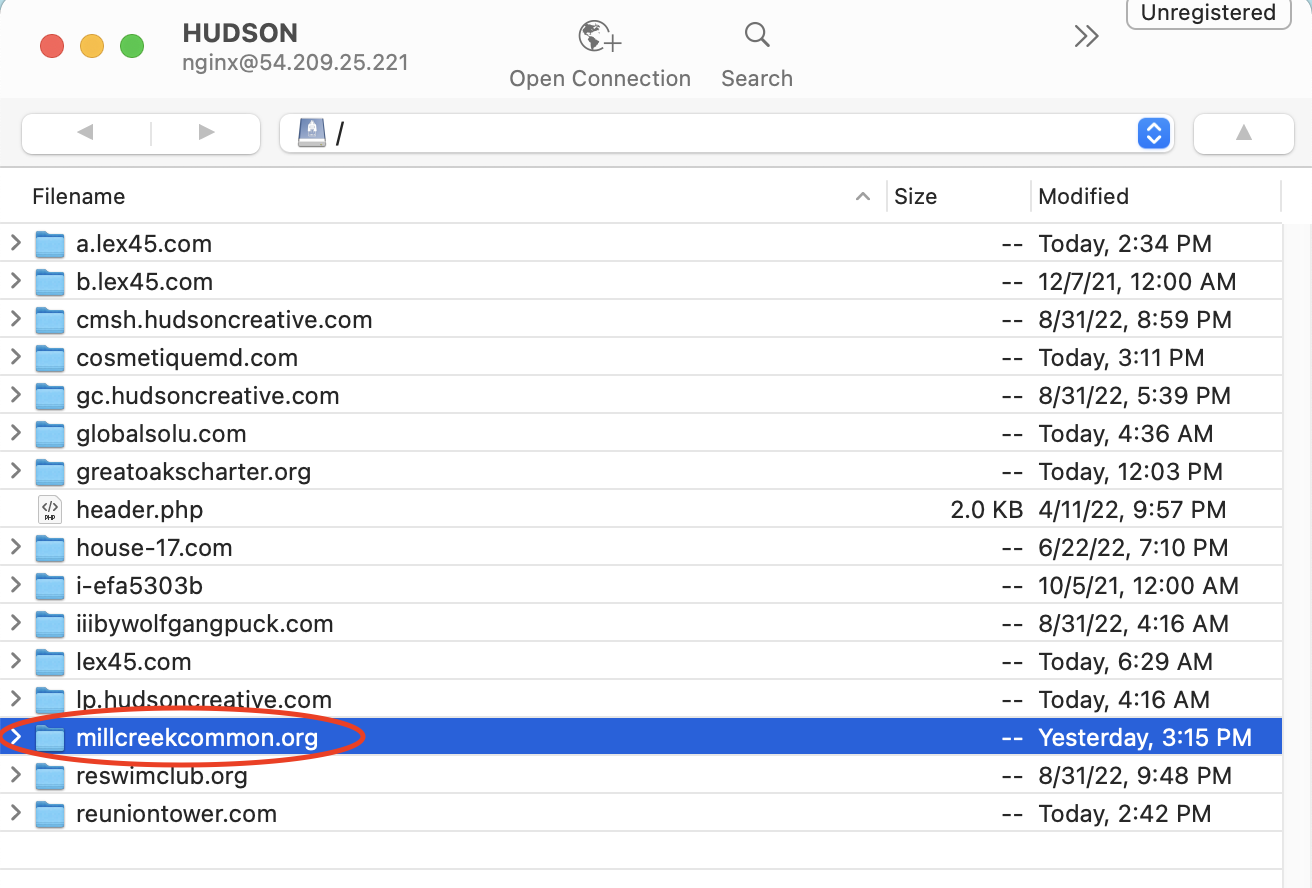
Task: Select the i-efa5303b filename
Action: point(140,585)
